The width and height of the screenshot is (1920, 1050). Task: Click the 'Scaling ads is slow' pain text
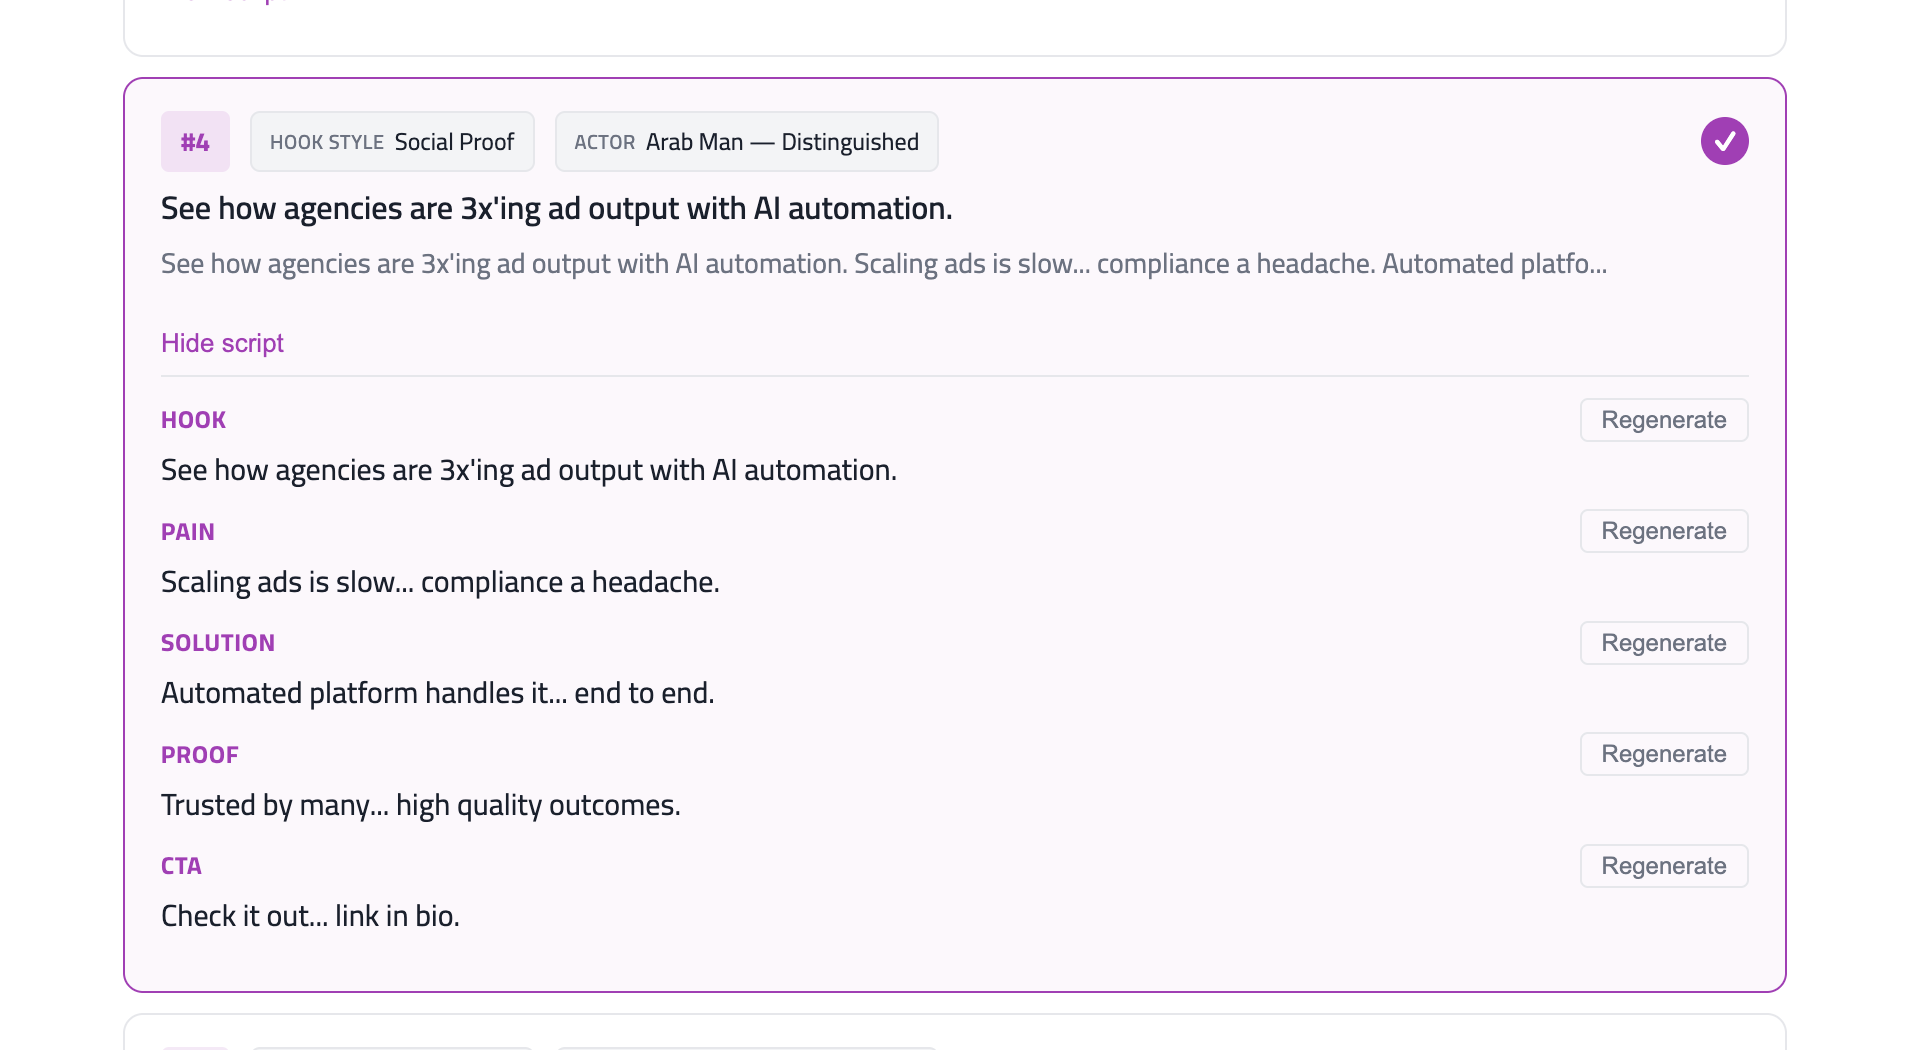coord(440,582)
